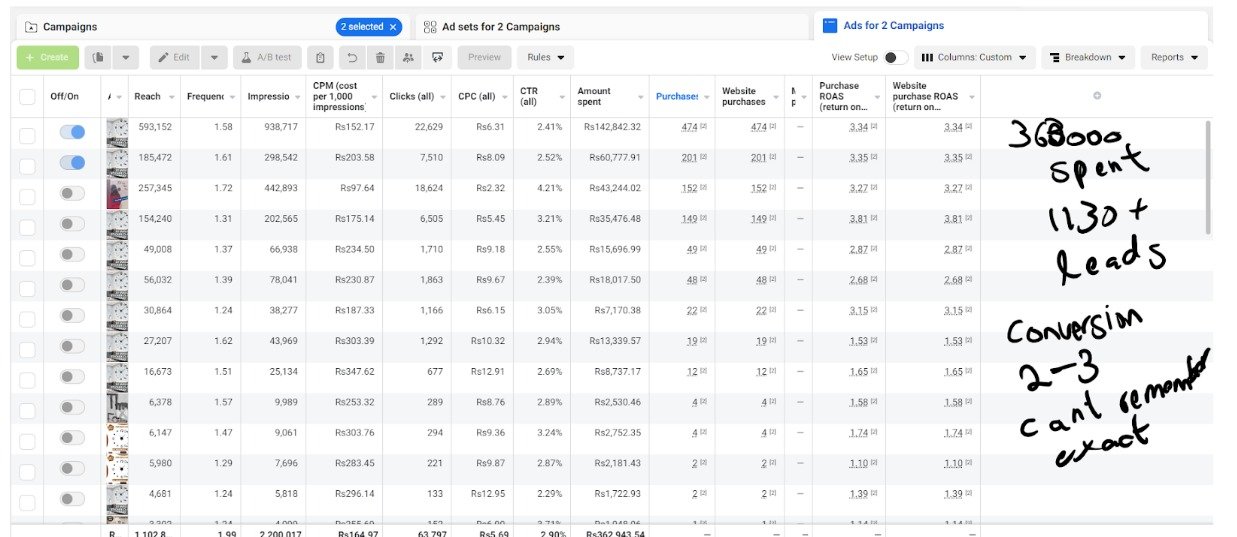
Task: Clear the '2 selected' filter with X
Action: click(393, 27)
